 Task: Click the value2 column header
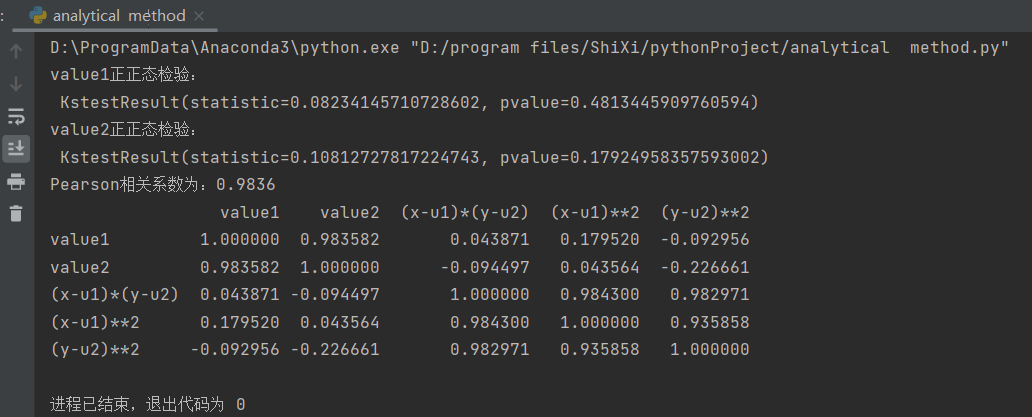tap(349, 212)
